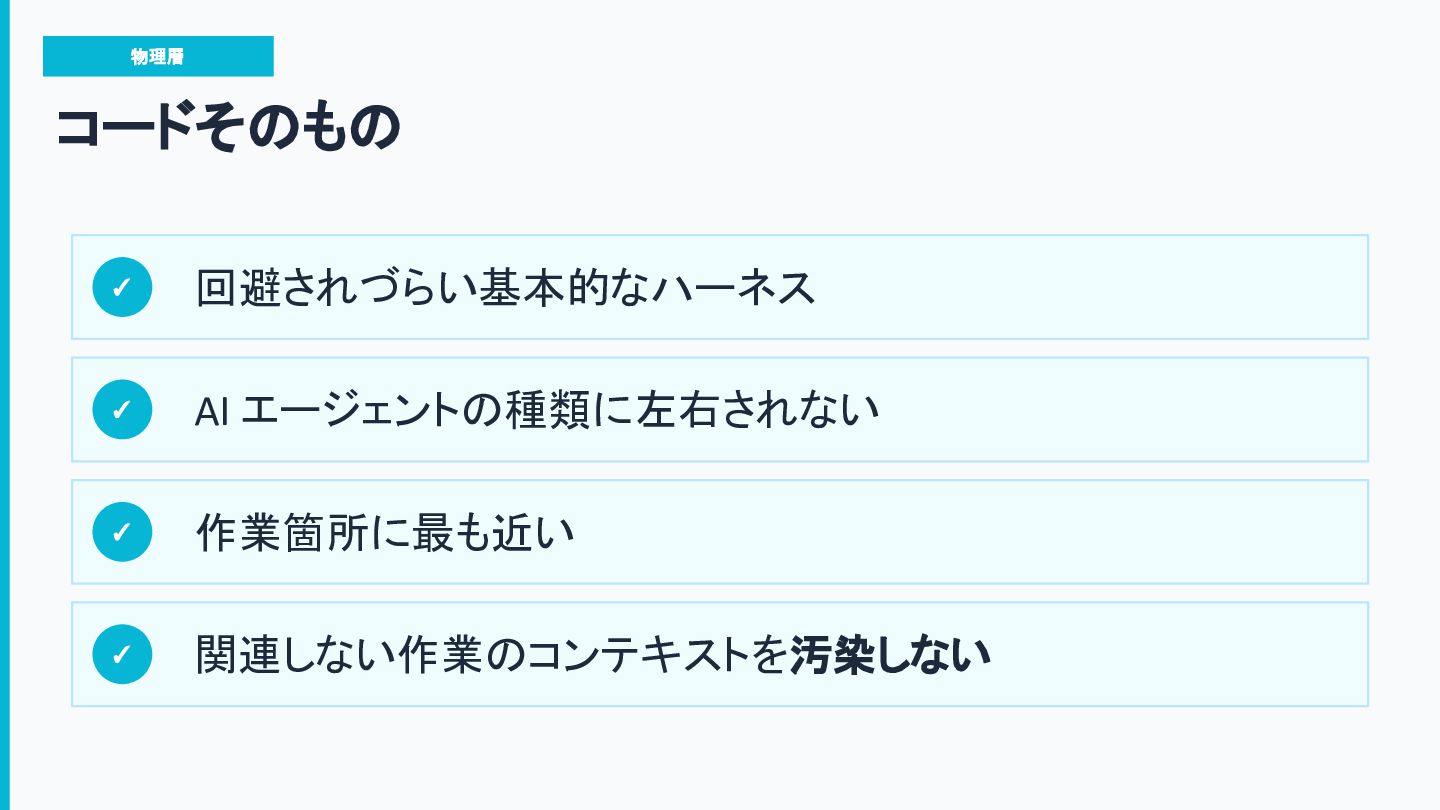Click the non-bold text 関連しない作業のコンテキストを
1440x810 pixels.
(x=492, y=655)
